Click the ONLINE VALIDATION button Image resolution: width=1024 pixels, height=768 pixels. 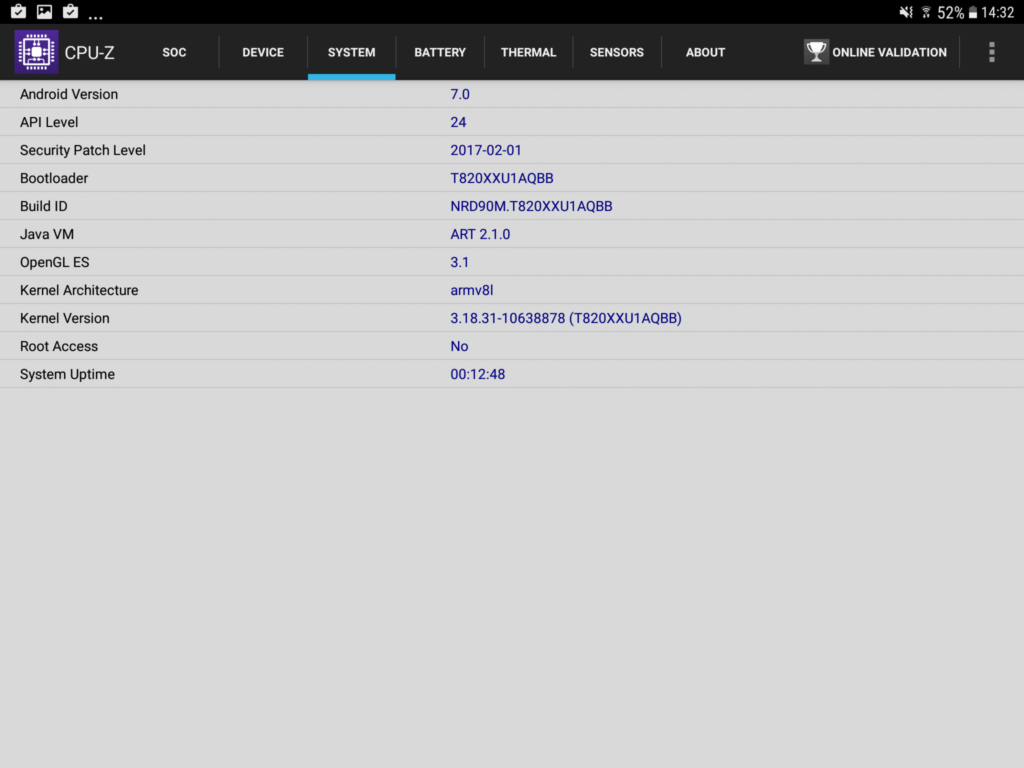coord(875,52)
